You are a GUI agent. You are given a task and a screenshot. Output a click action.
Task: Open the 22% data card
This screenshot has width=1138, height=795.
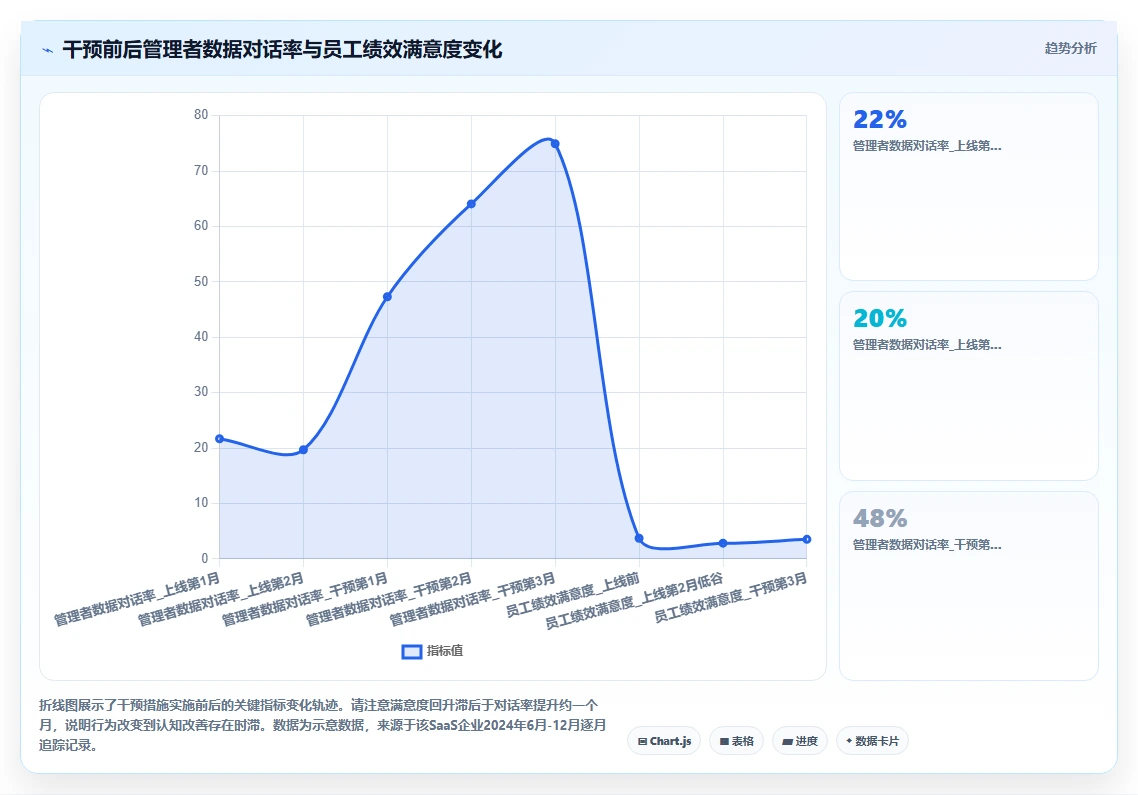(968, 186)
